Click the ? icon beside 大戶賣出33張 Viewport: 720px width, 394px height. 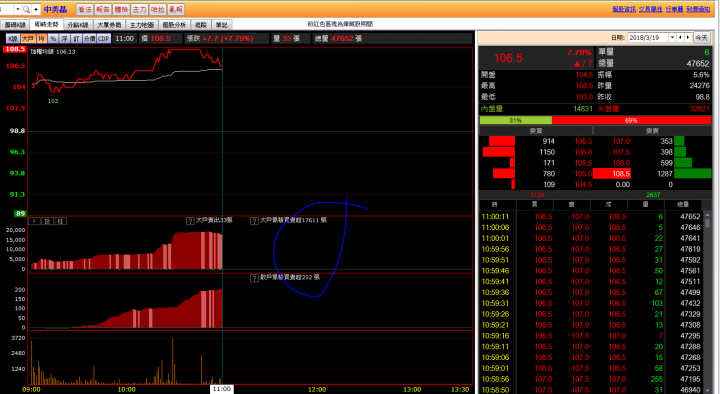(x=190, y=221)
